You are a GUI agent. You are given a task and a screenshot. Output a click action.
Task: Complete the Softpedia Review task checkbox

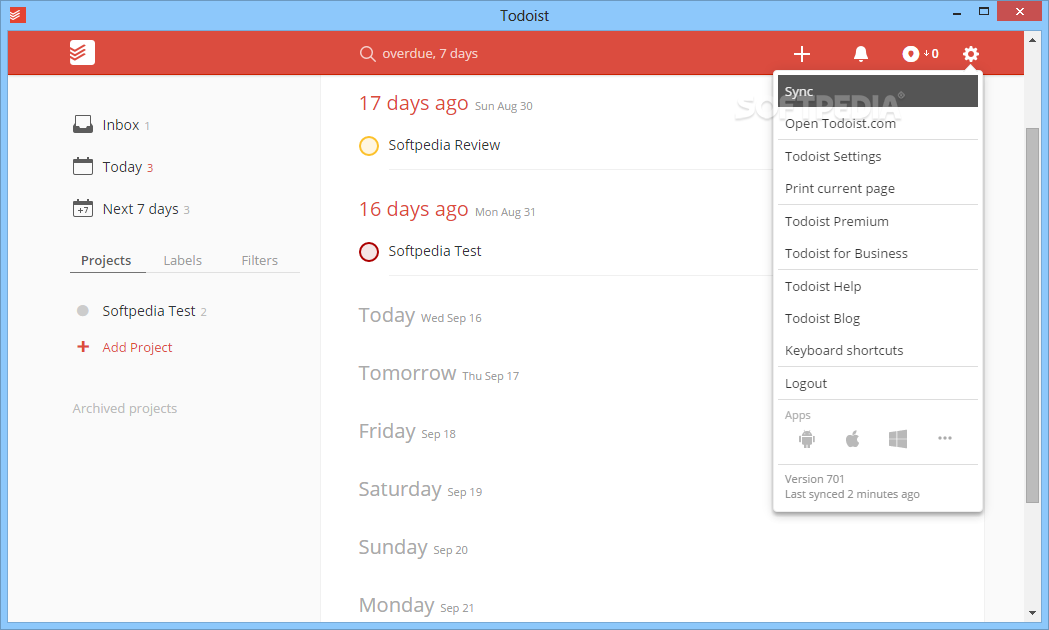tap(369, 146)
